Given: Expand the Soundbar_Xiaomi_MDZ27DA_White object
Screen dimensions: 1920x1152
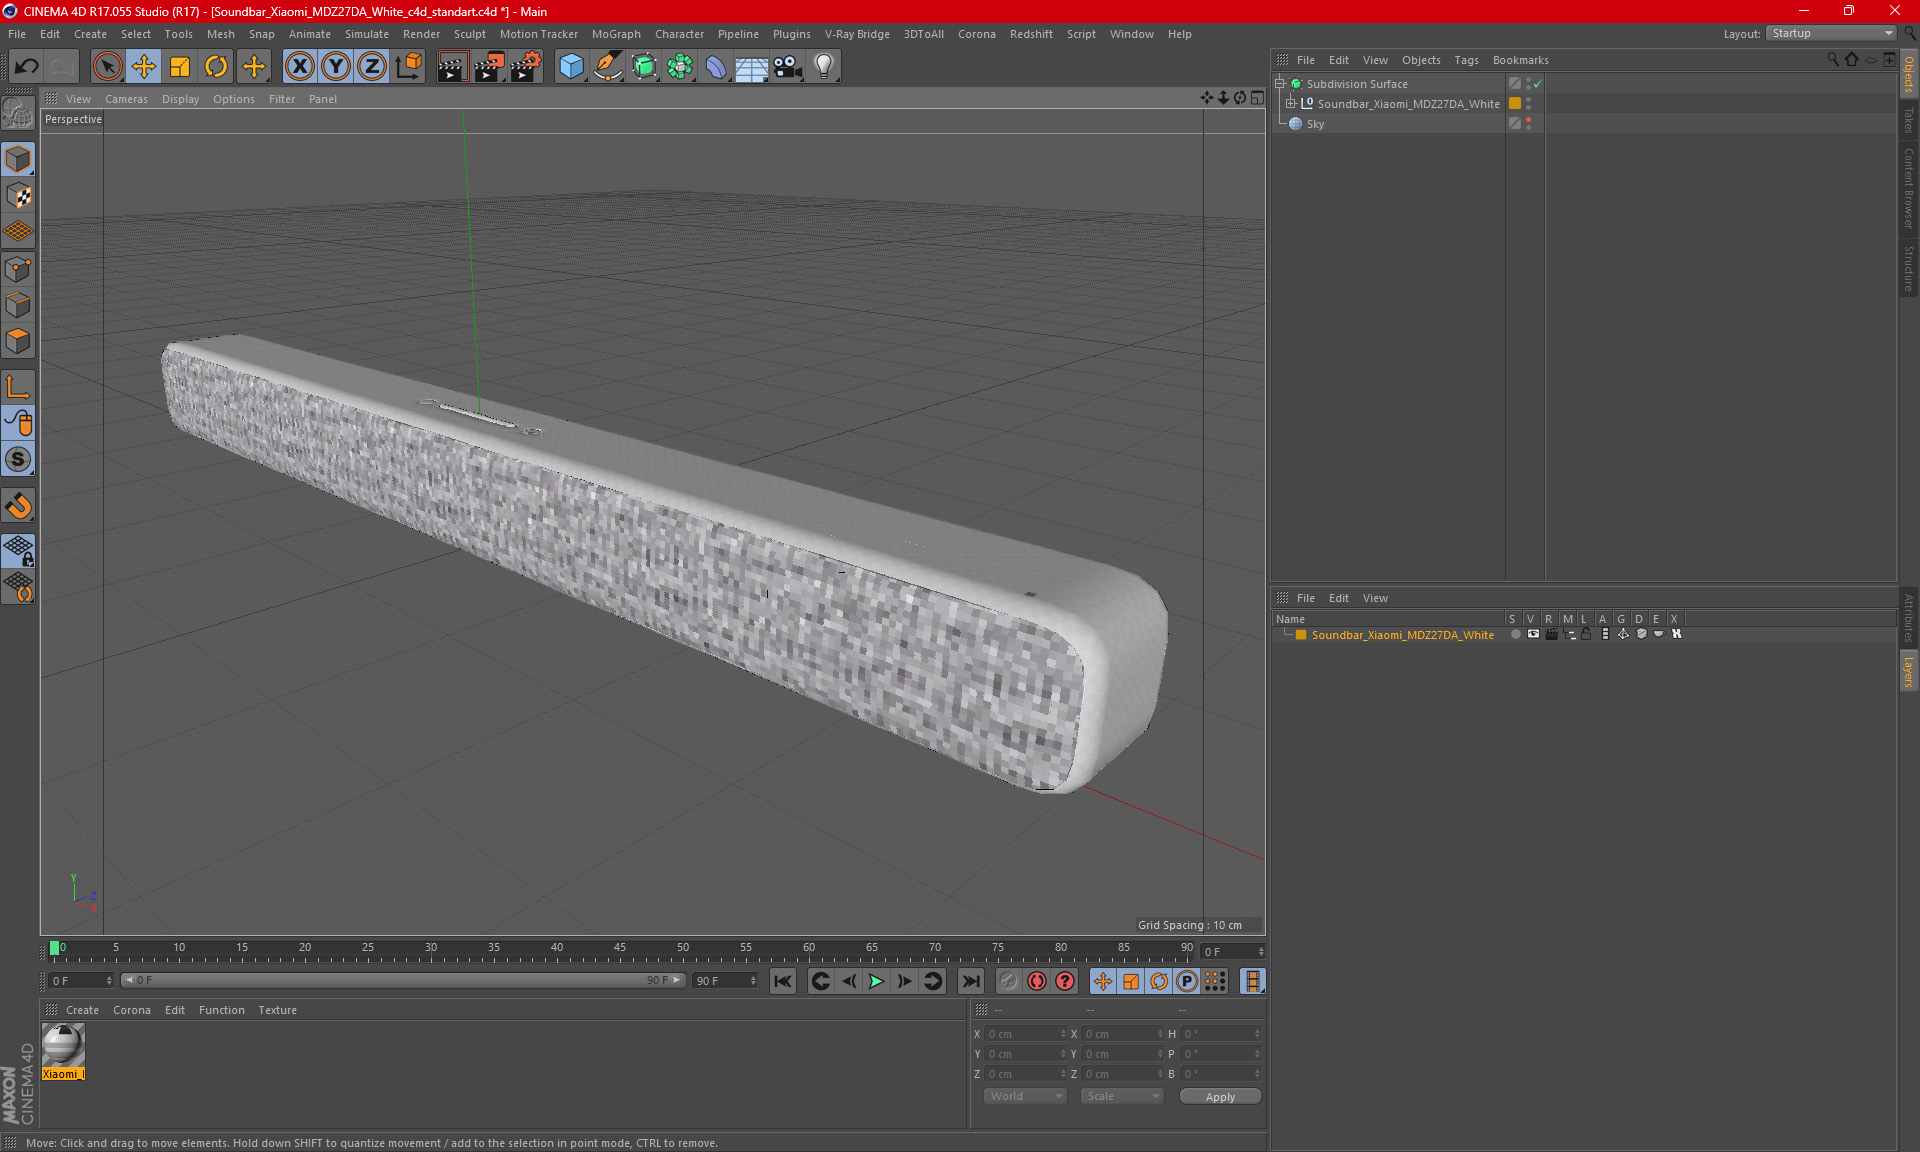Looking at the screenshot, I should click(1291, 104).
